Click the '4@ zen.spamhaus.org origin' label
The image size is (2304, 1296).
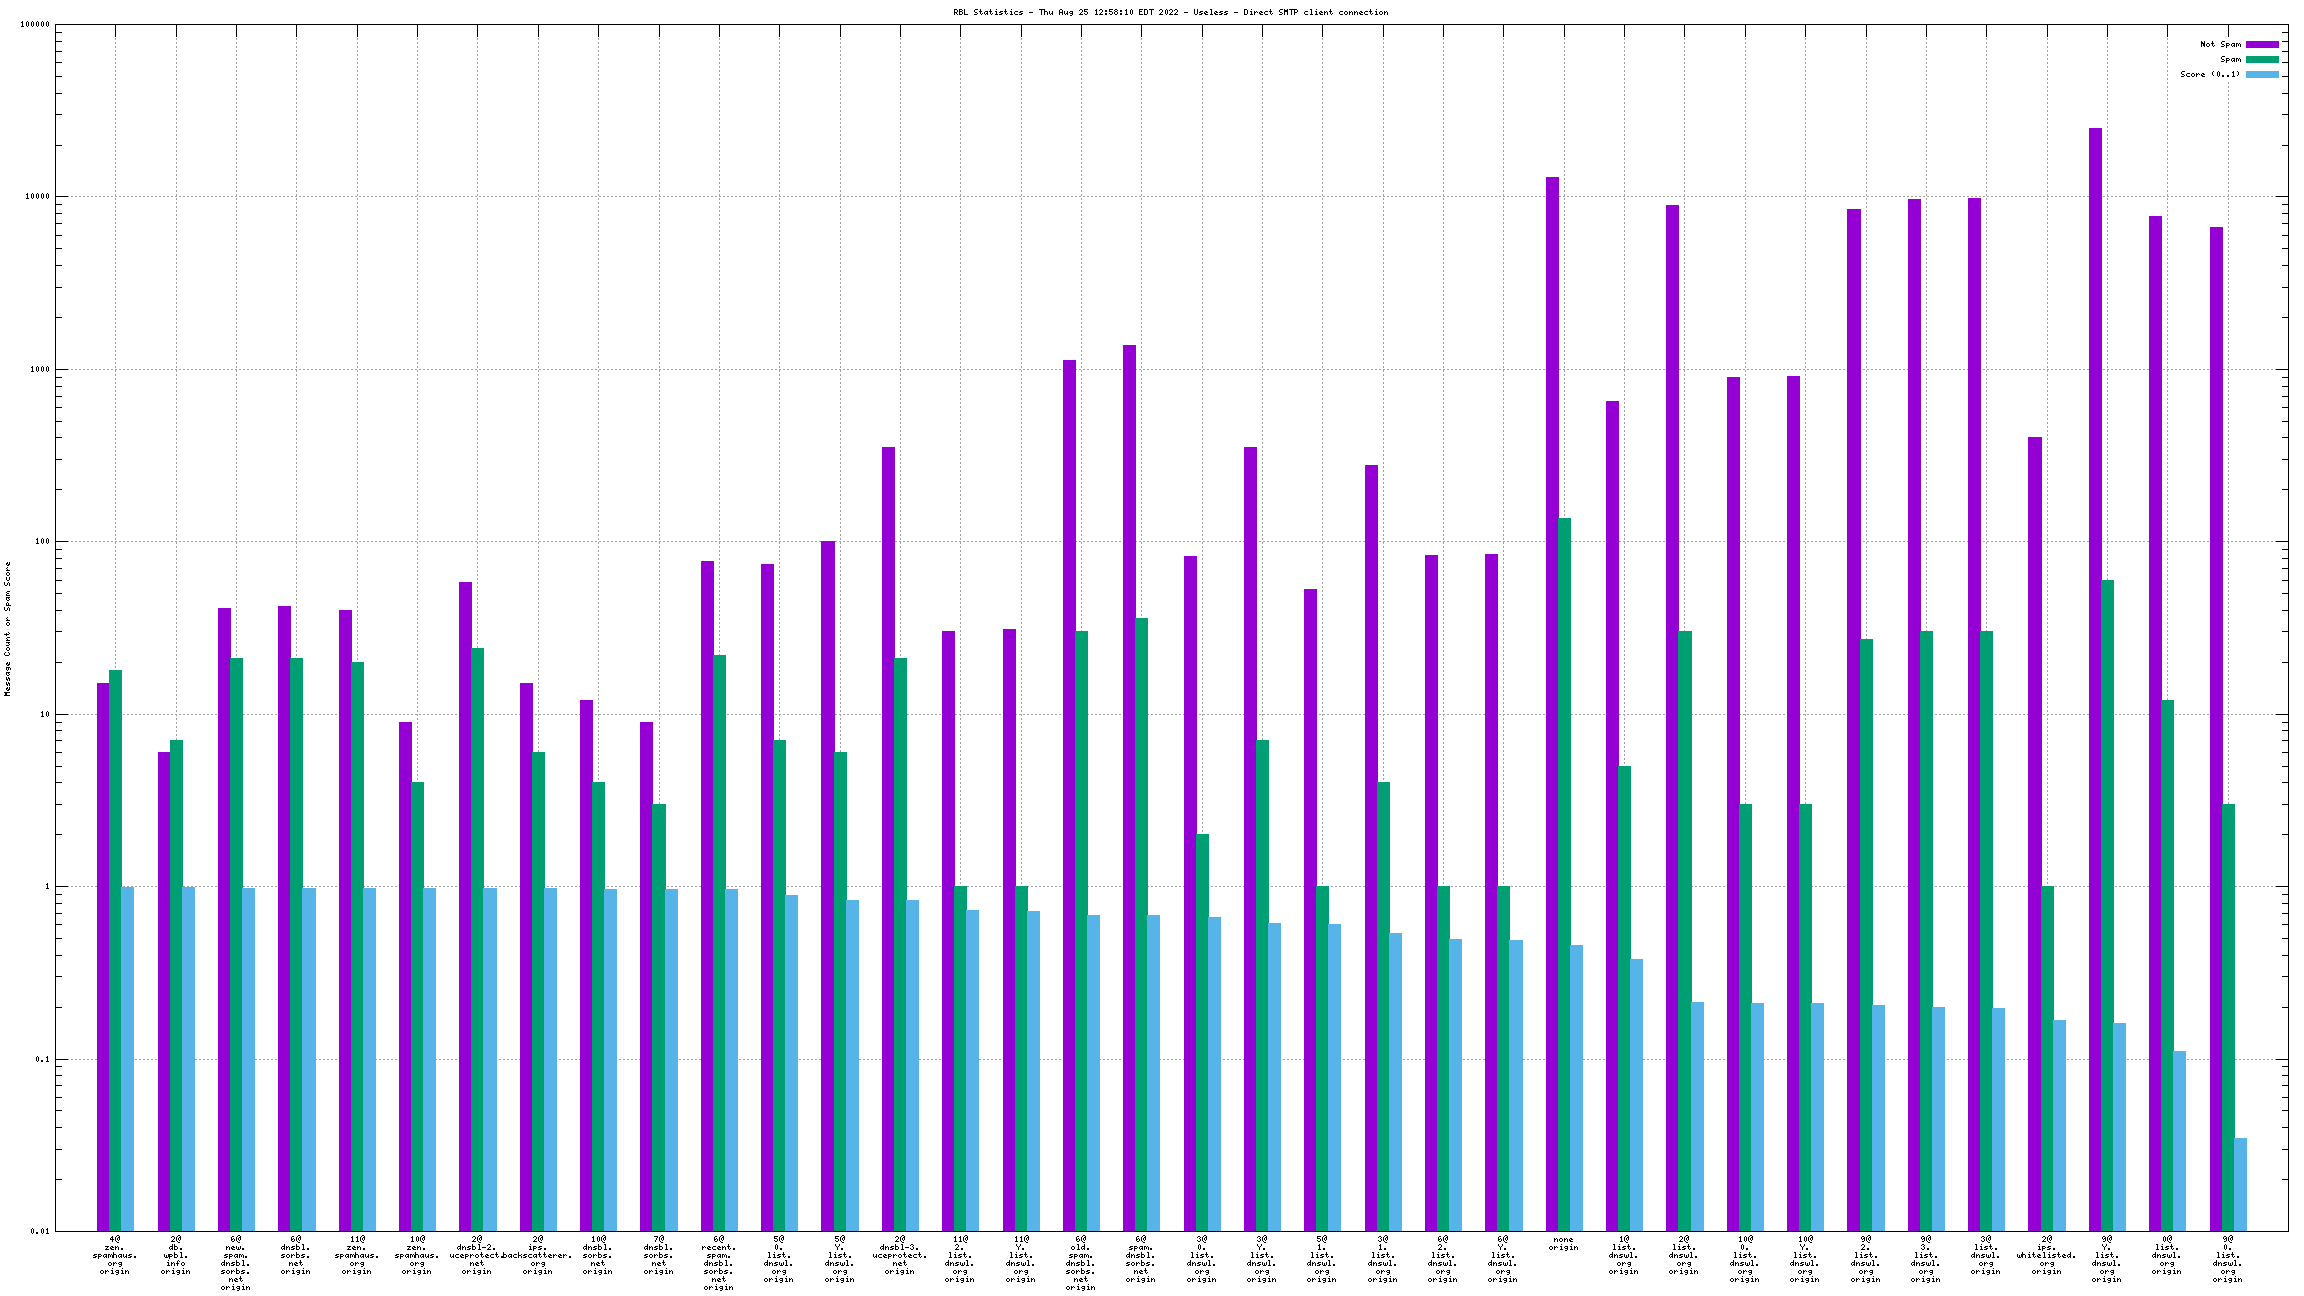(x=115, y=1255)
